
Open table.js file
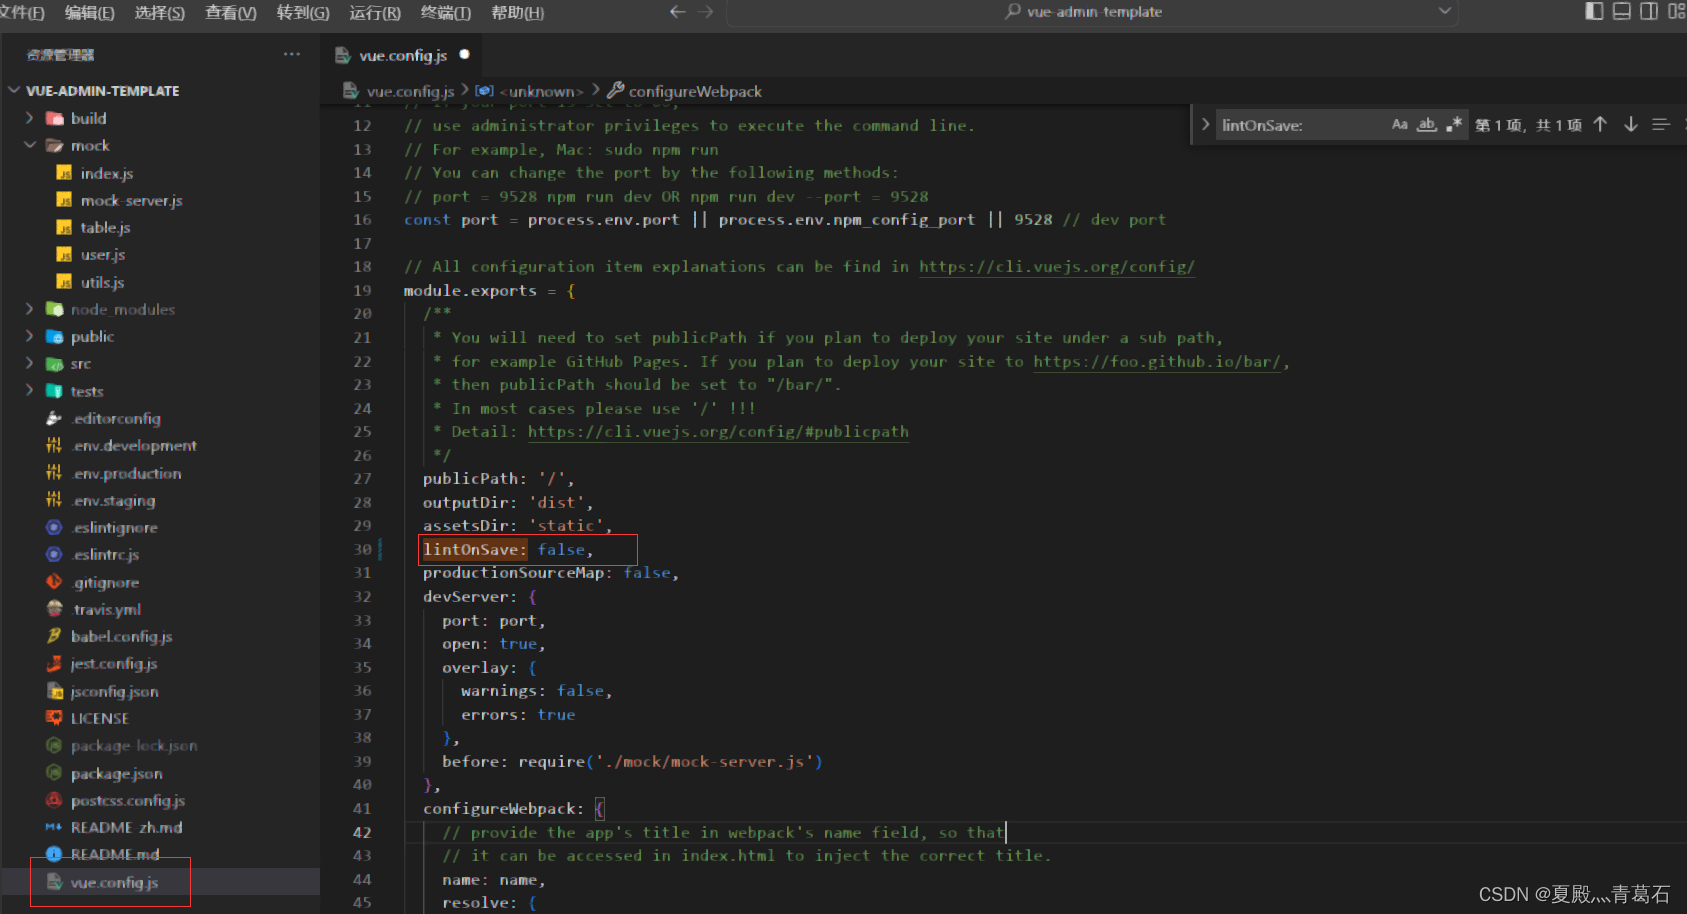point(105,227)
